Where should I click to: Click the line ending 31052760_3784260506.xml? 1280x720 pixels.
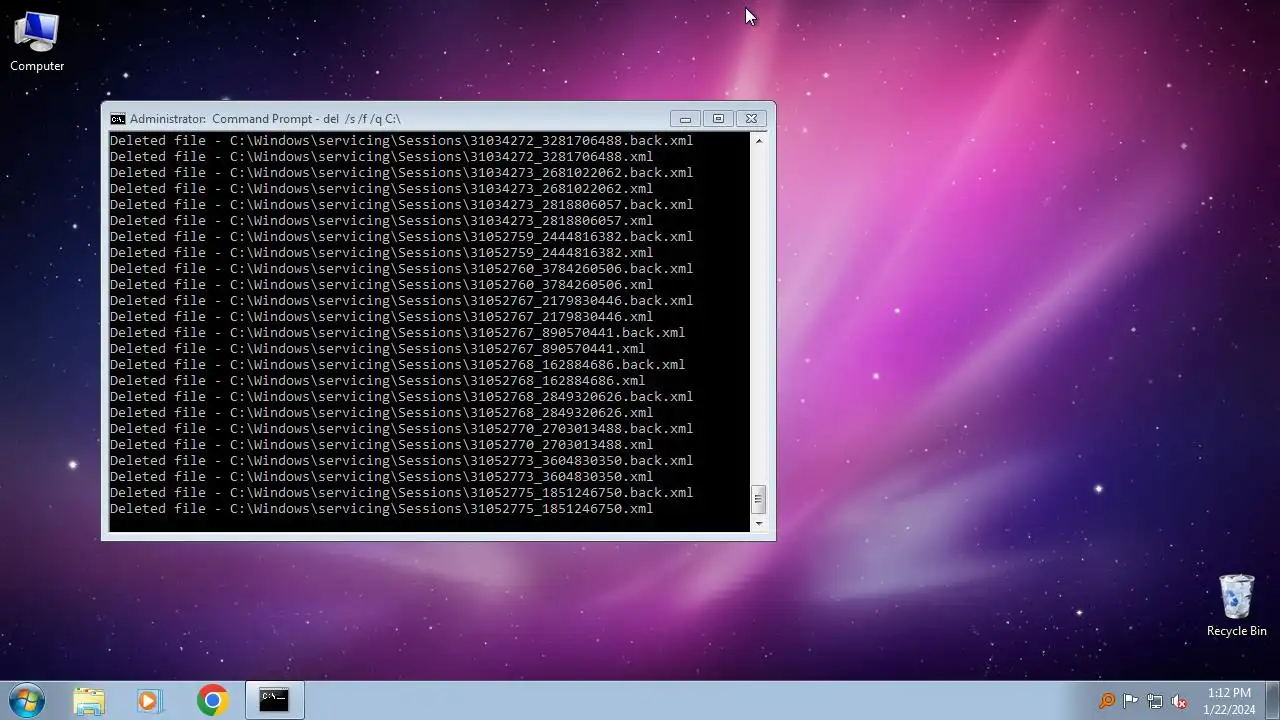(381, 285)
